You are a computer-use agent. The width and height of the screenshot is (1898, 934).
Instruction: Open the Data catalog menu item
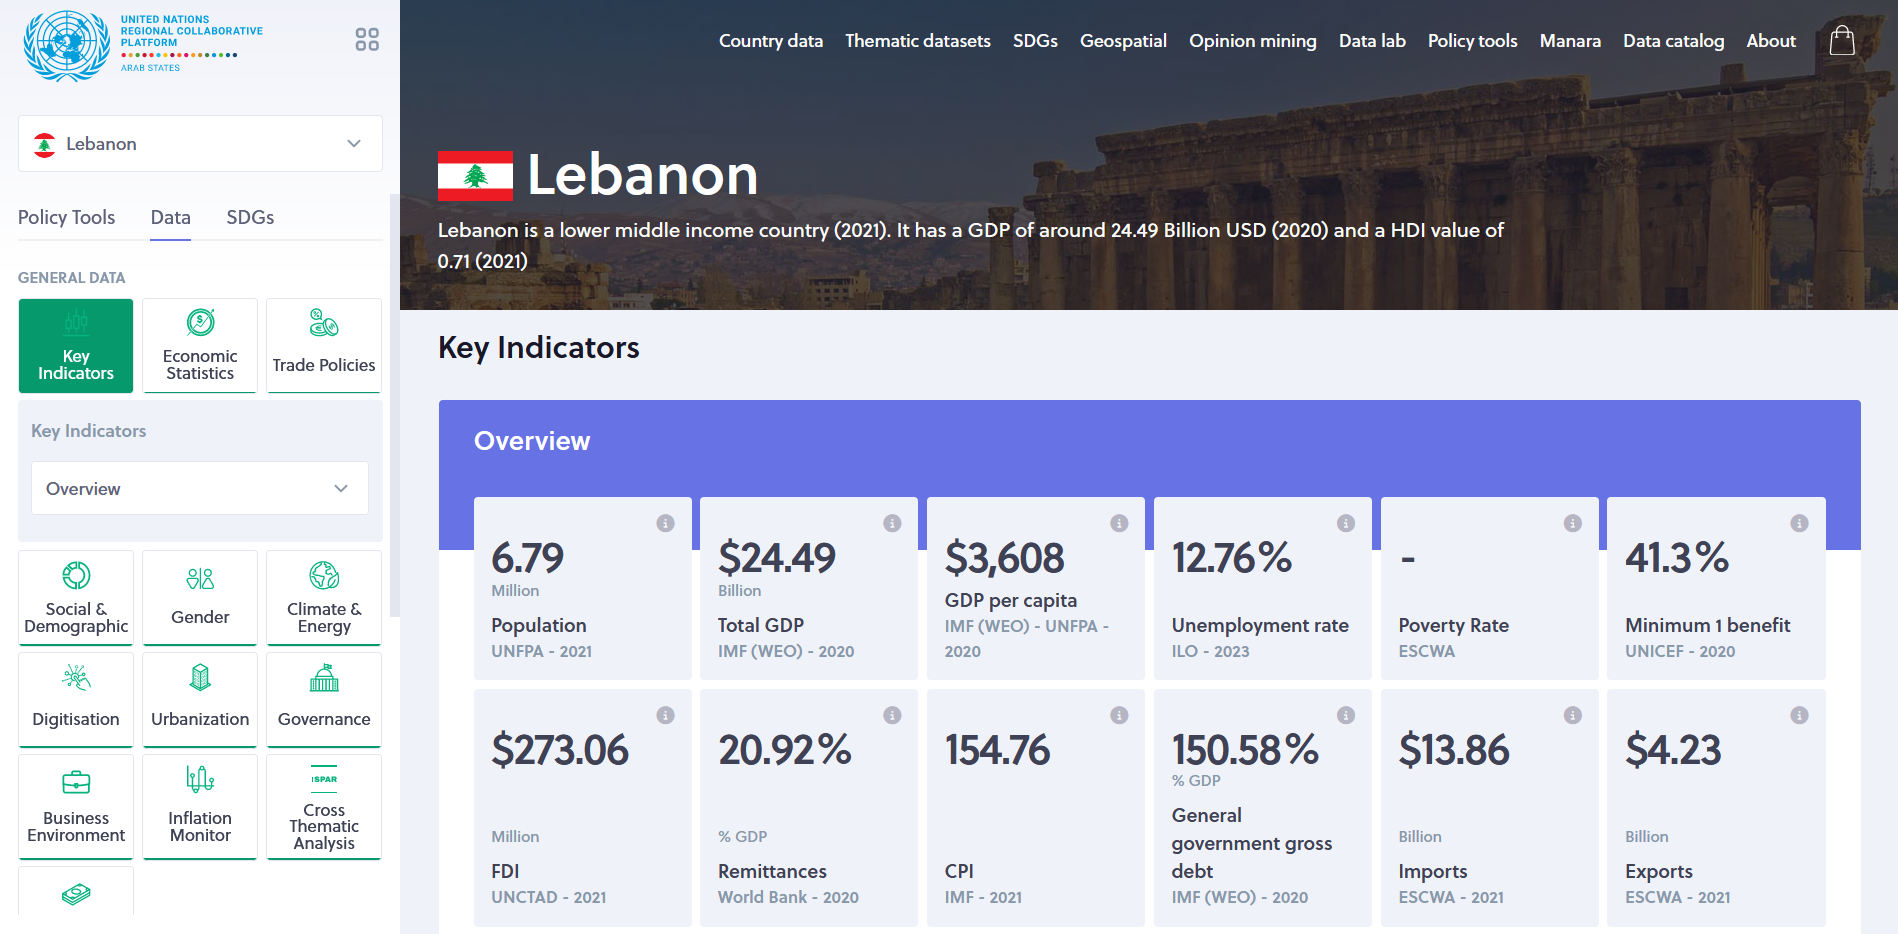1673,41
